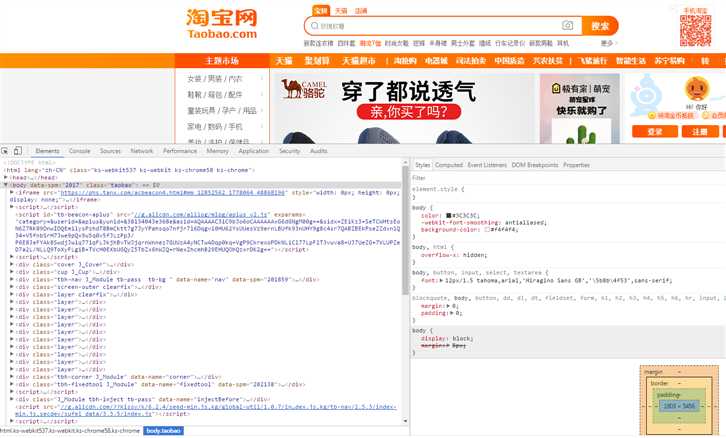Select the html breadcrumb item
Screen dimensions: 726x438
click(70, 431)
